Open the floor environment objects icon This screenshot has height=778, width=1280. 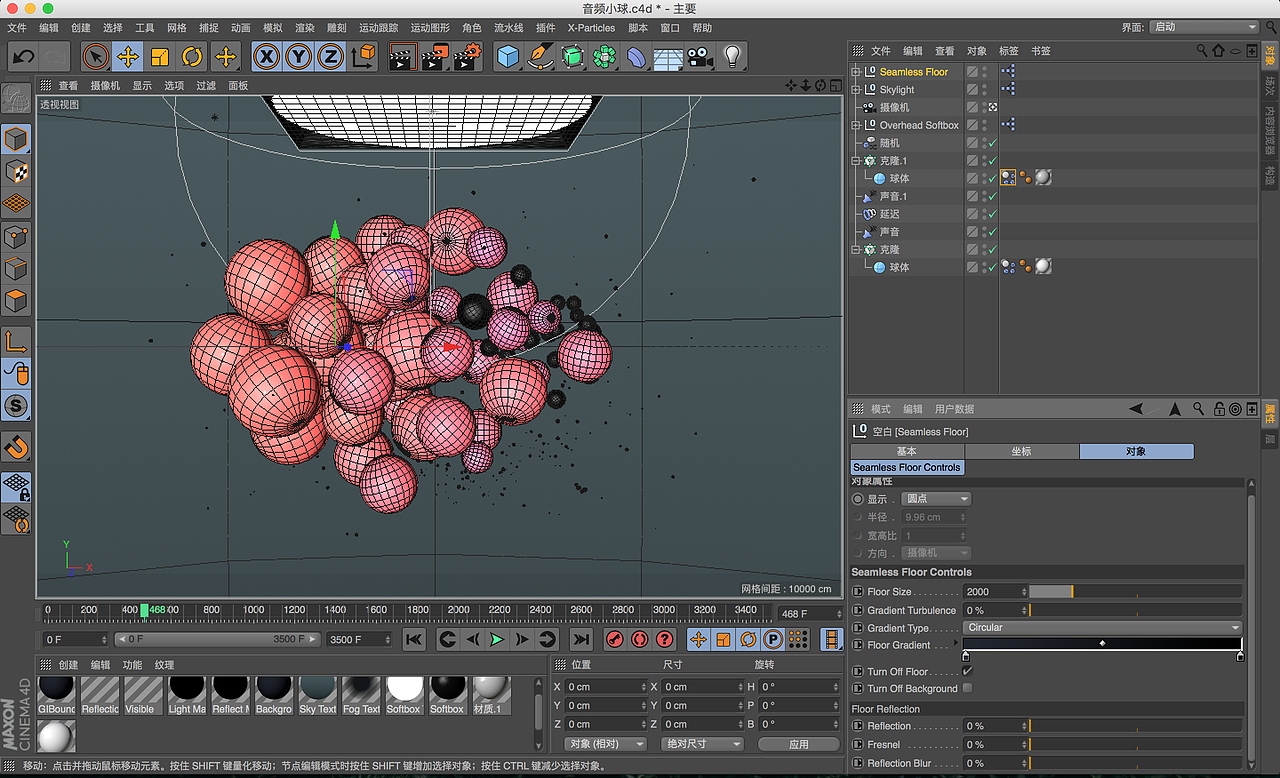pyautogui.click(x=668, y=57)
